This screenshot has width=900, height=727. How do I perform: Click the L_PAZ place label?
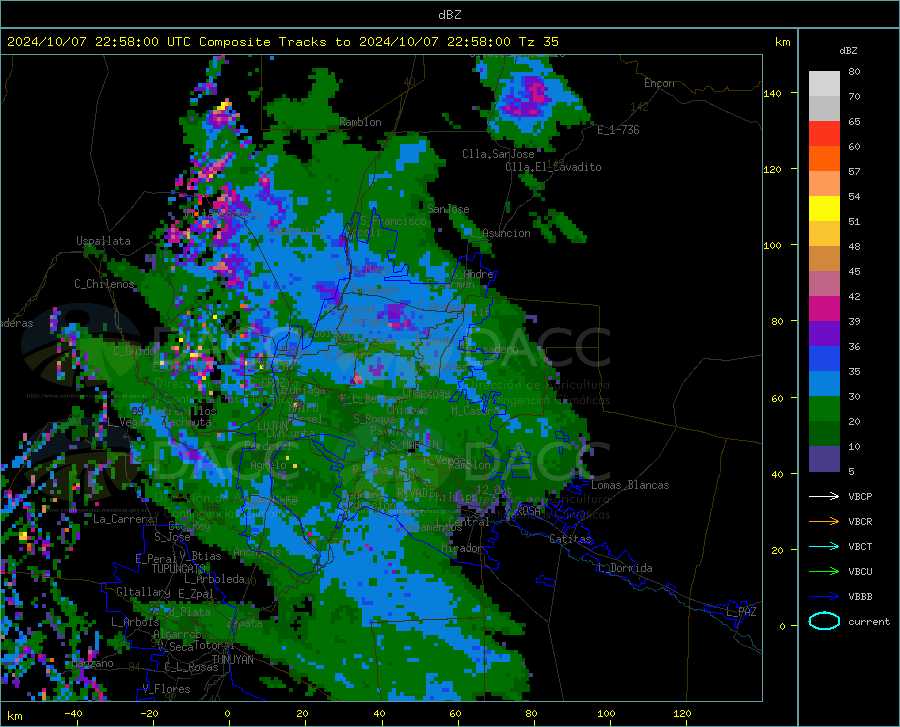(741, 612)
